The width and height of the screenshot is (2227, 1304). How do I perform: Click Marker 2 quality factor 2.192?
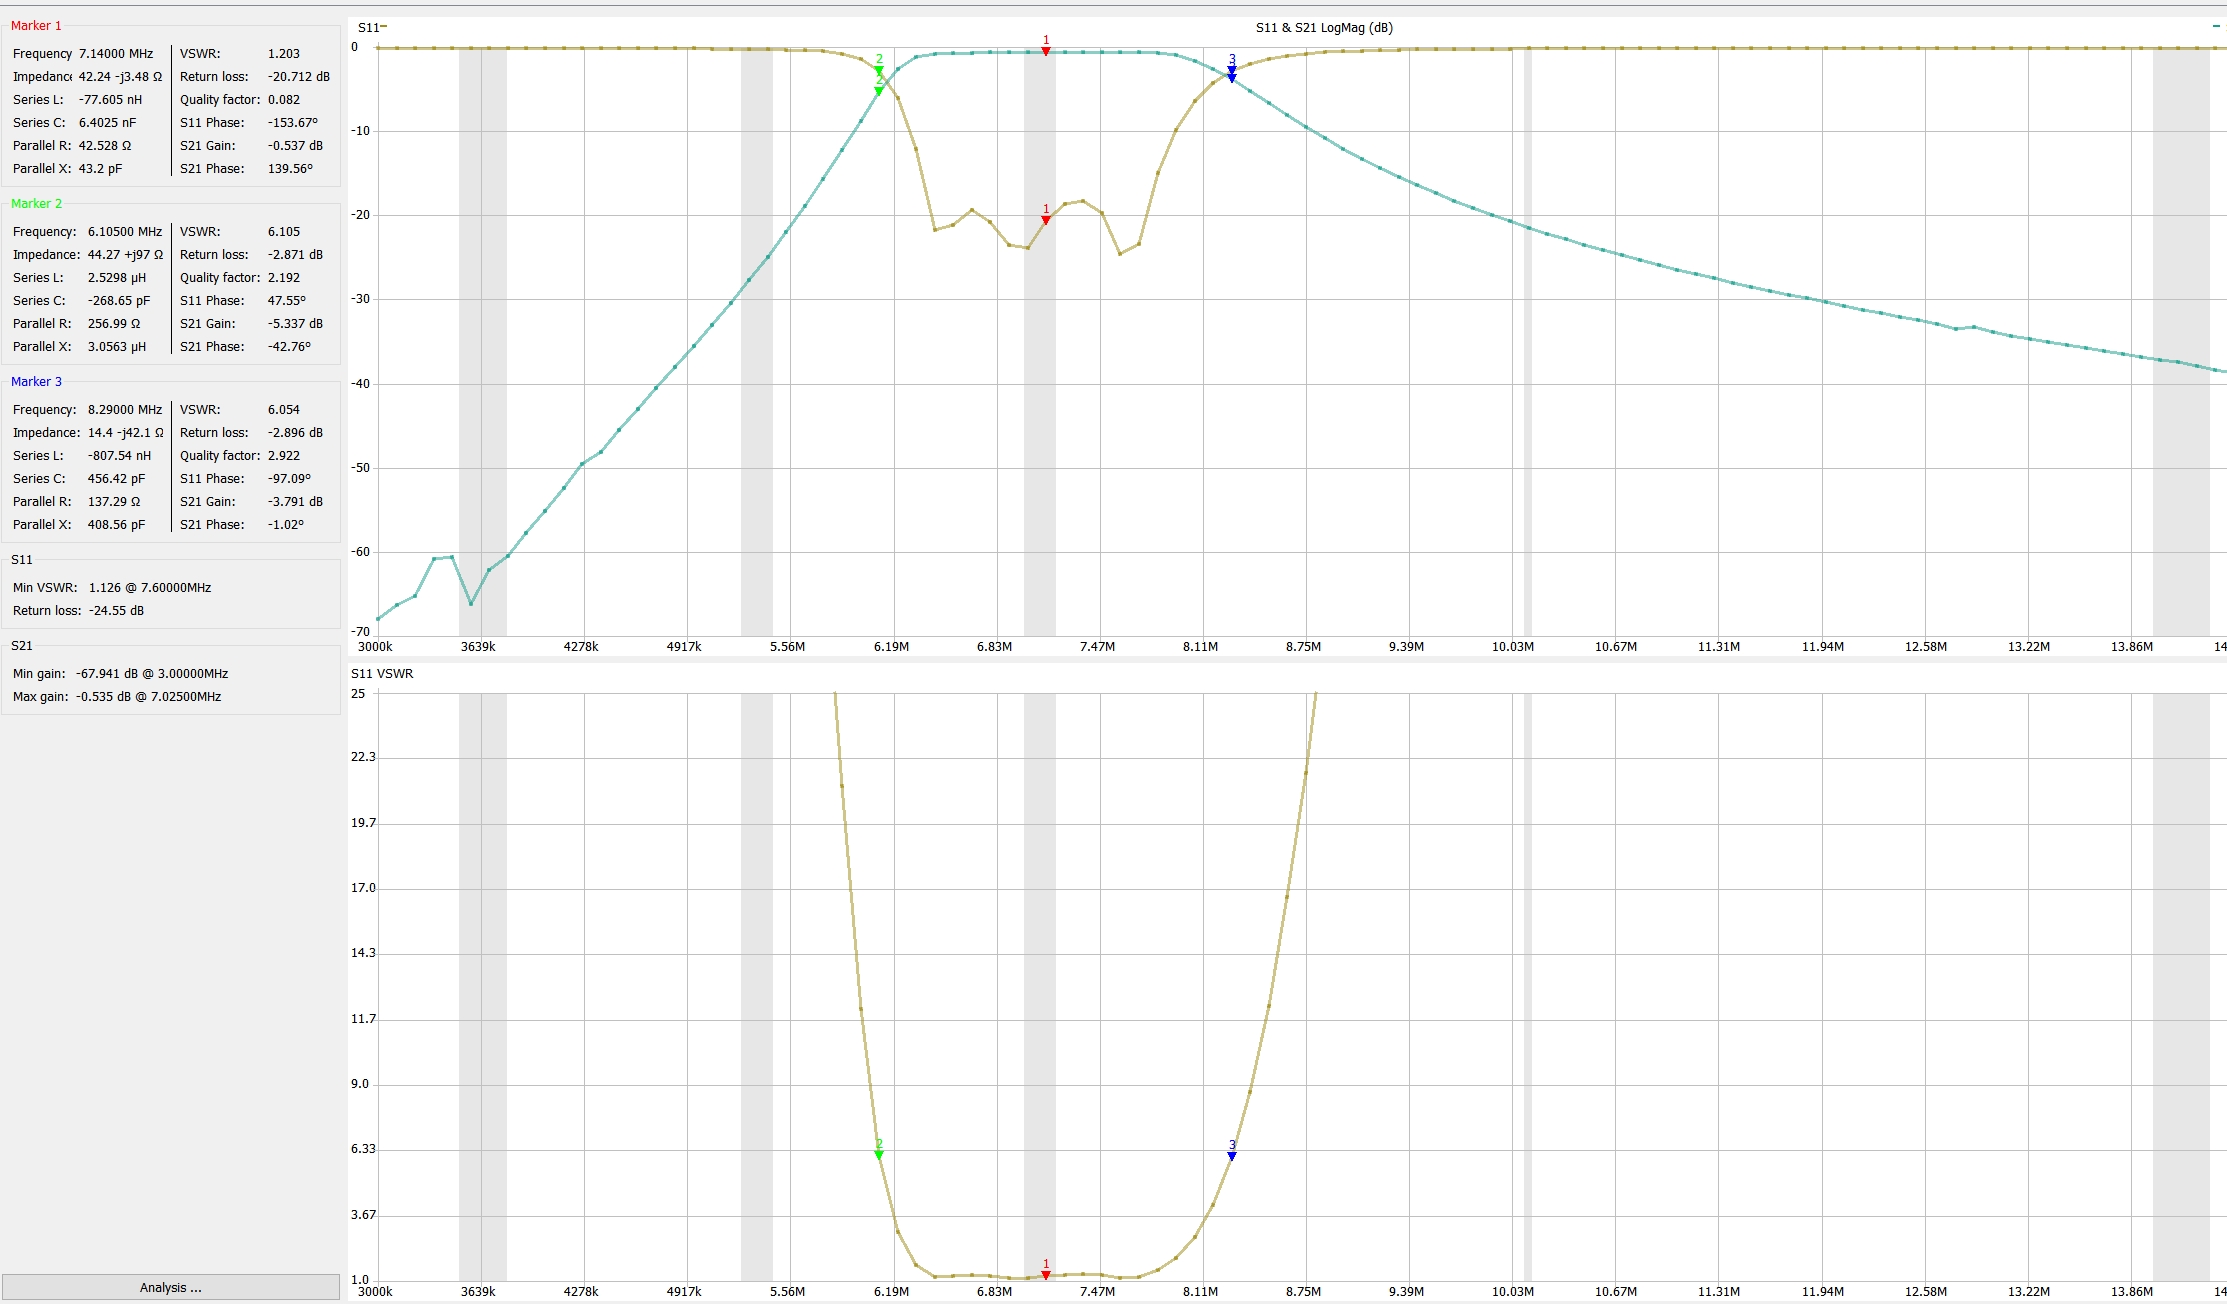point(284,277)
